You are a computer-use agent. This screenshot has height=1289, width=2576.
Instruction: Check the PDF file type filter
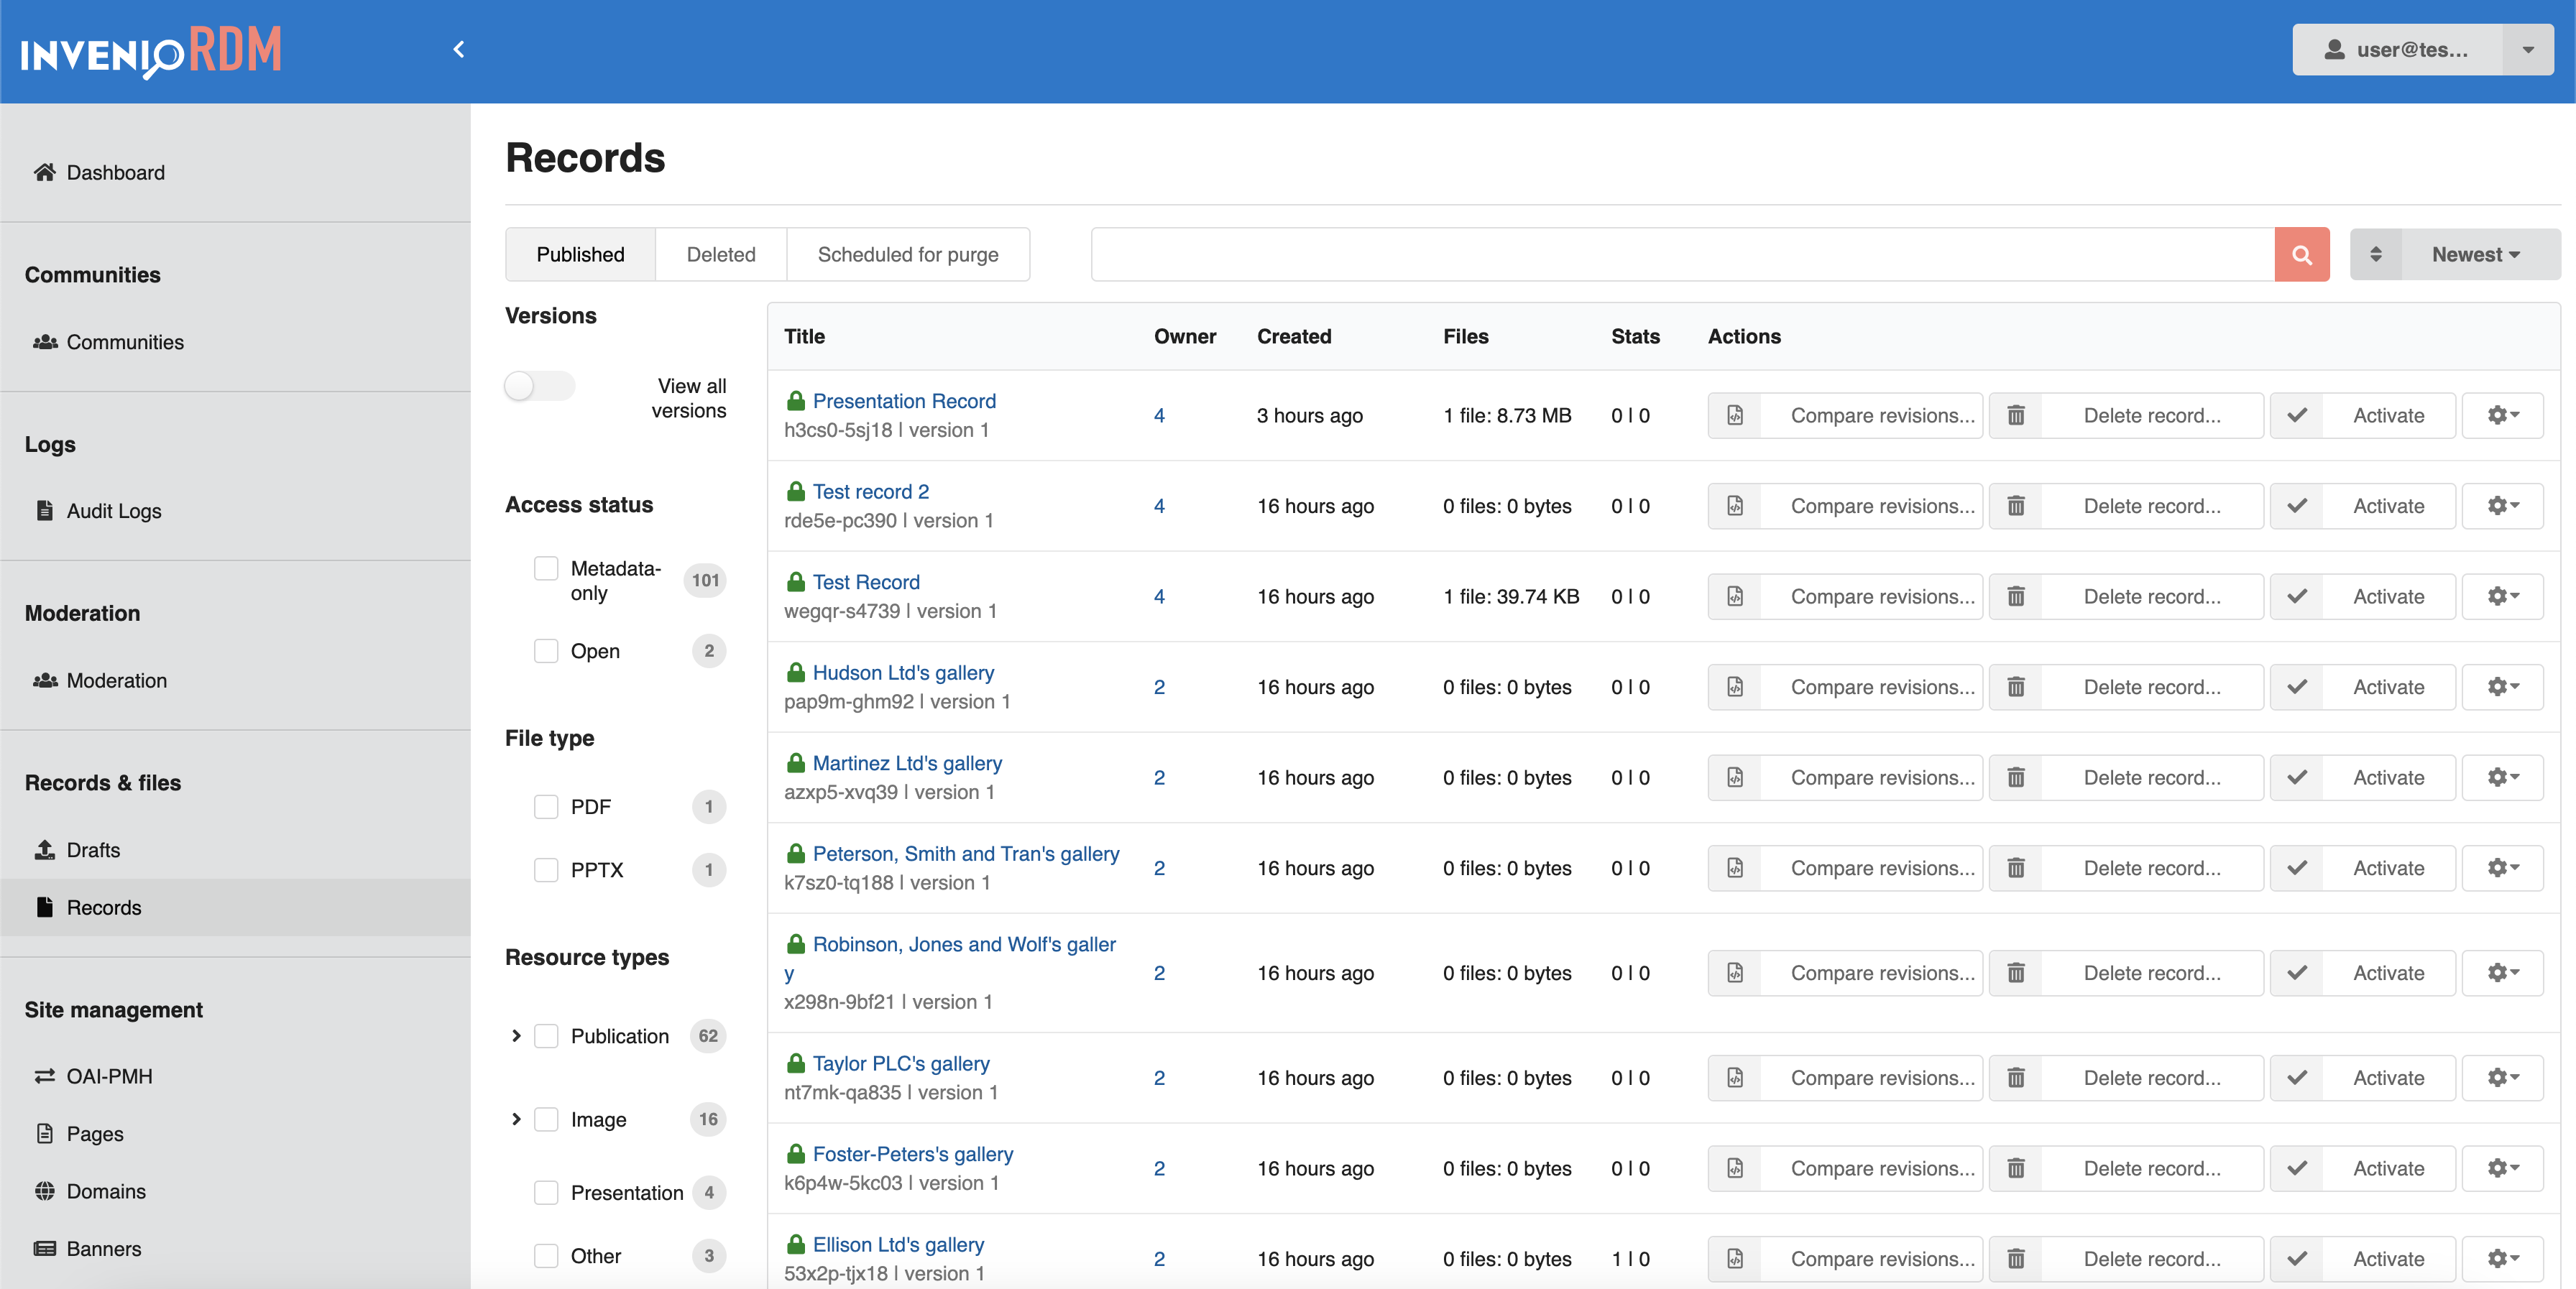point(546,807)
